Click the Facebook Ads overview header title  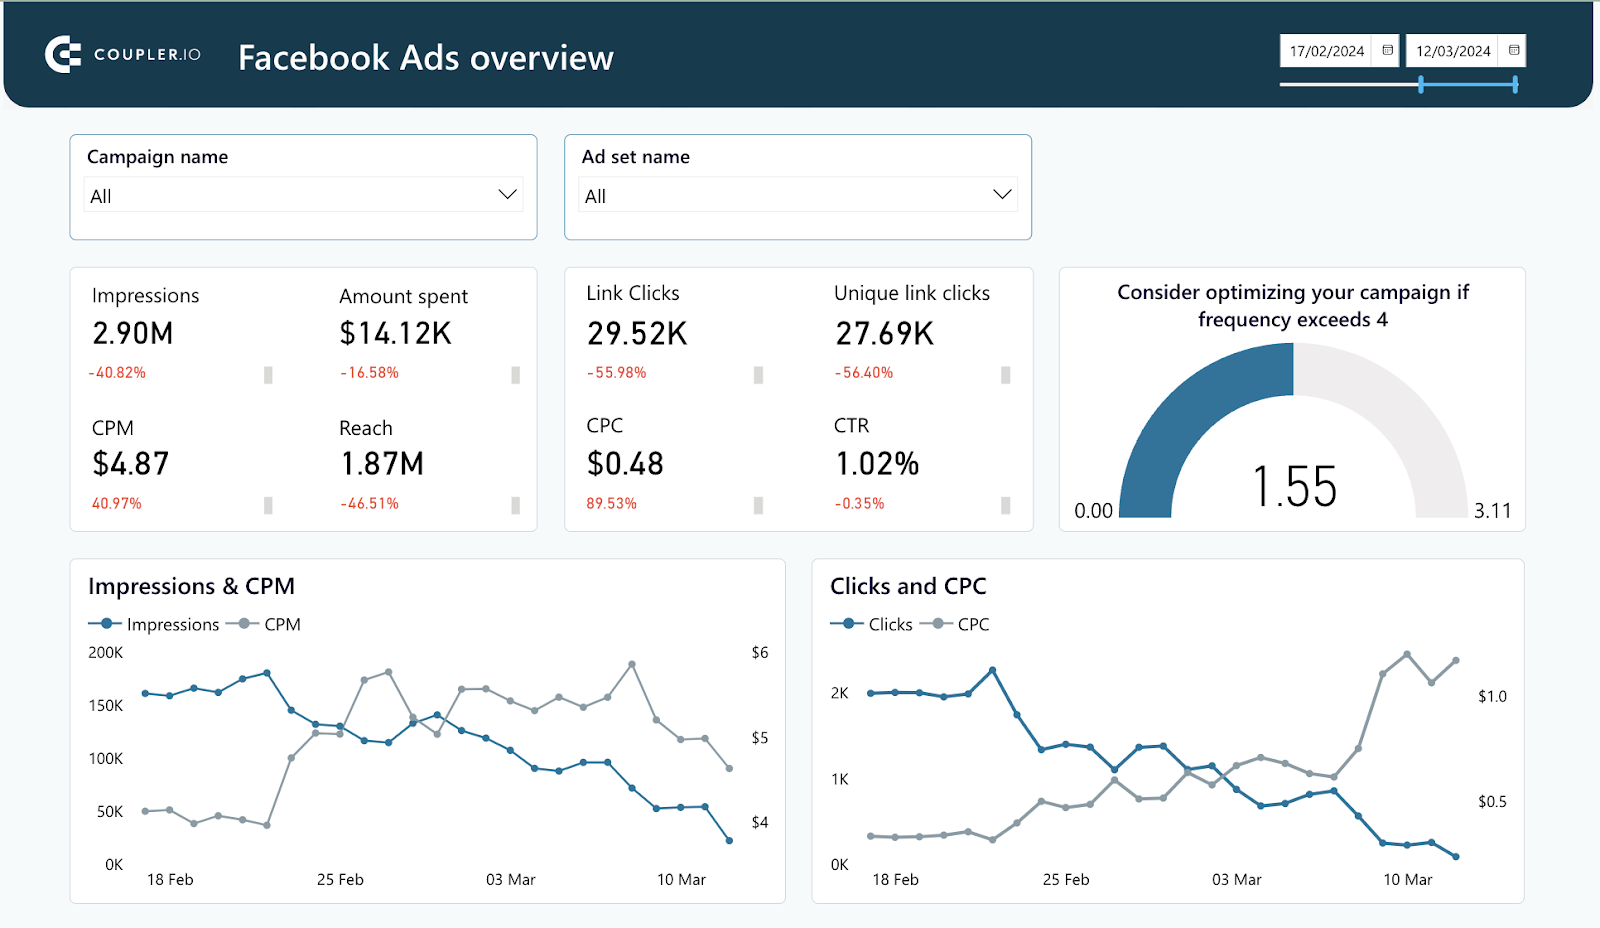[x=425, y=57]
